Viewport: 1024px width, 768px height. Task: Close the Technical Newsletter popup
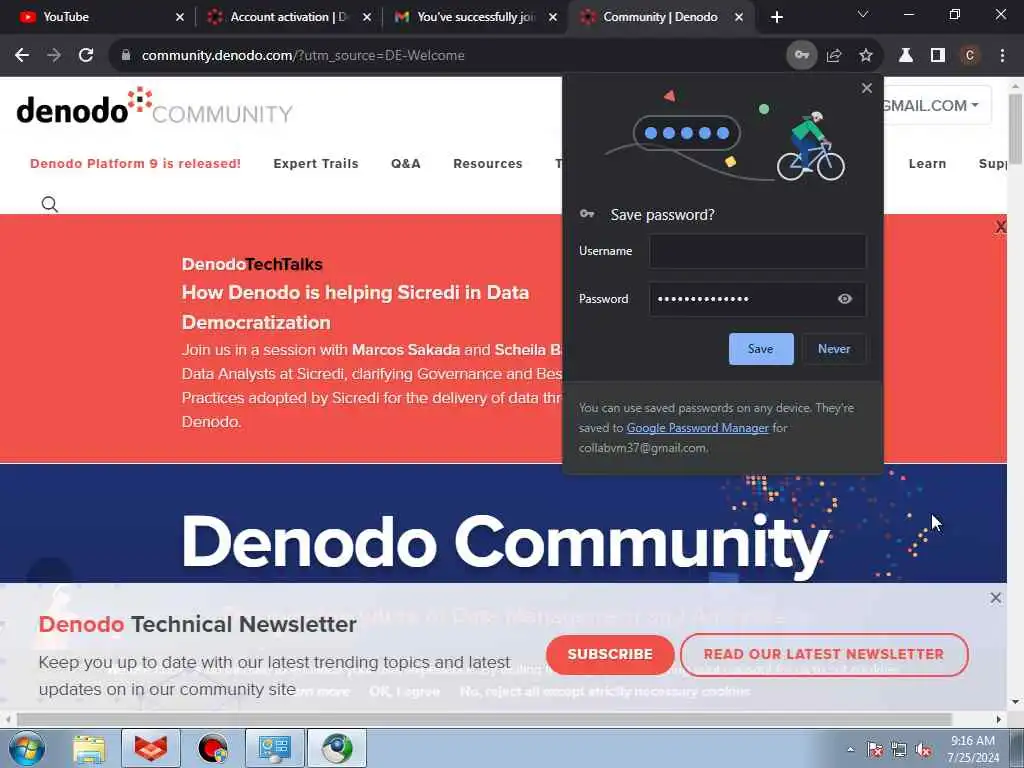coord(995,598)
